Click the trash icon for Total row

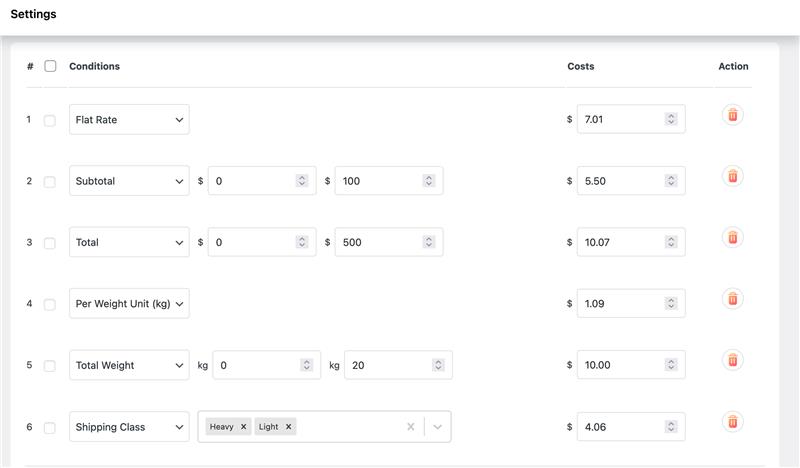click(733, 237)
